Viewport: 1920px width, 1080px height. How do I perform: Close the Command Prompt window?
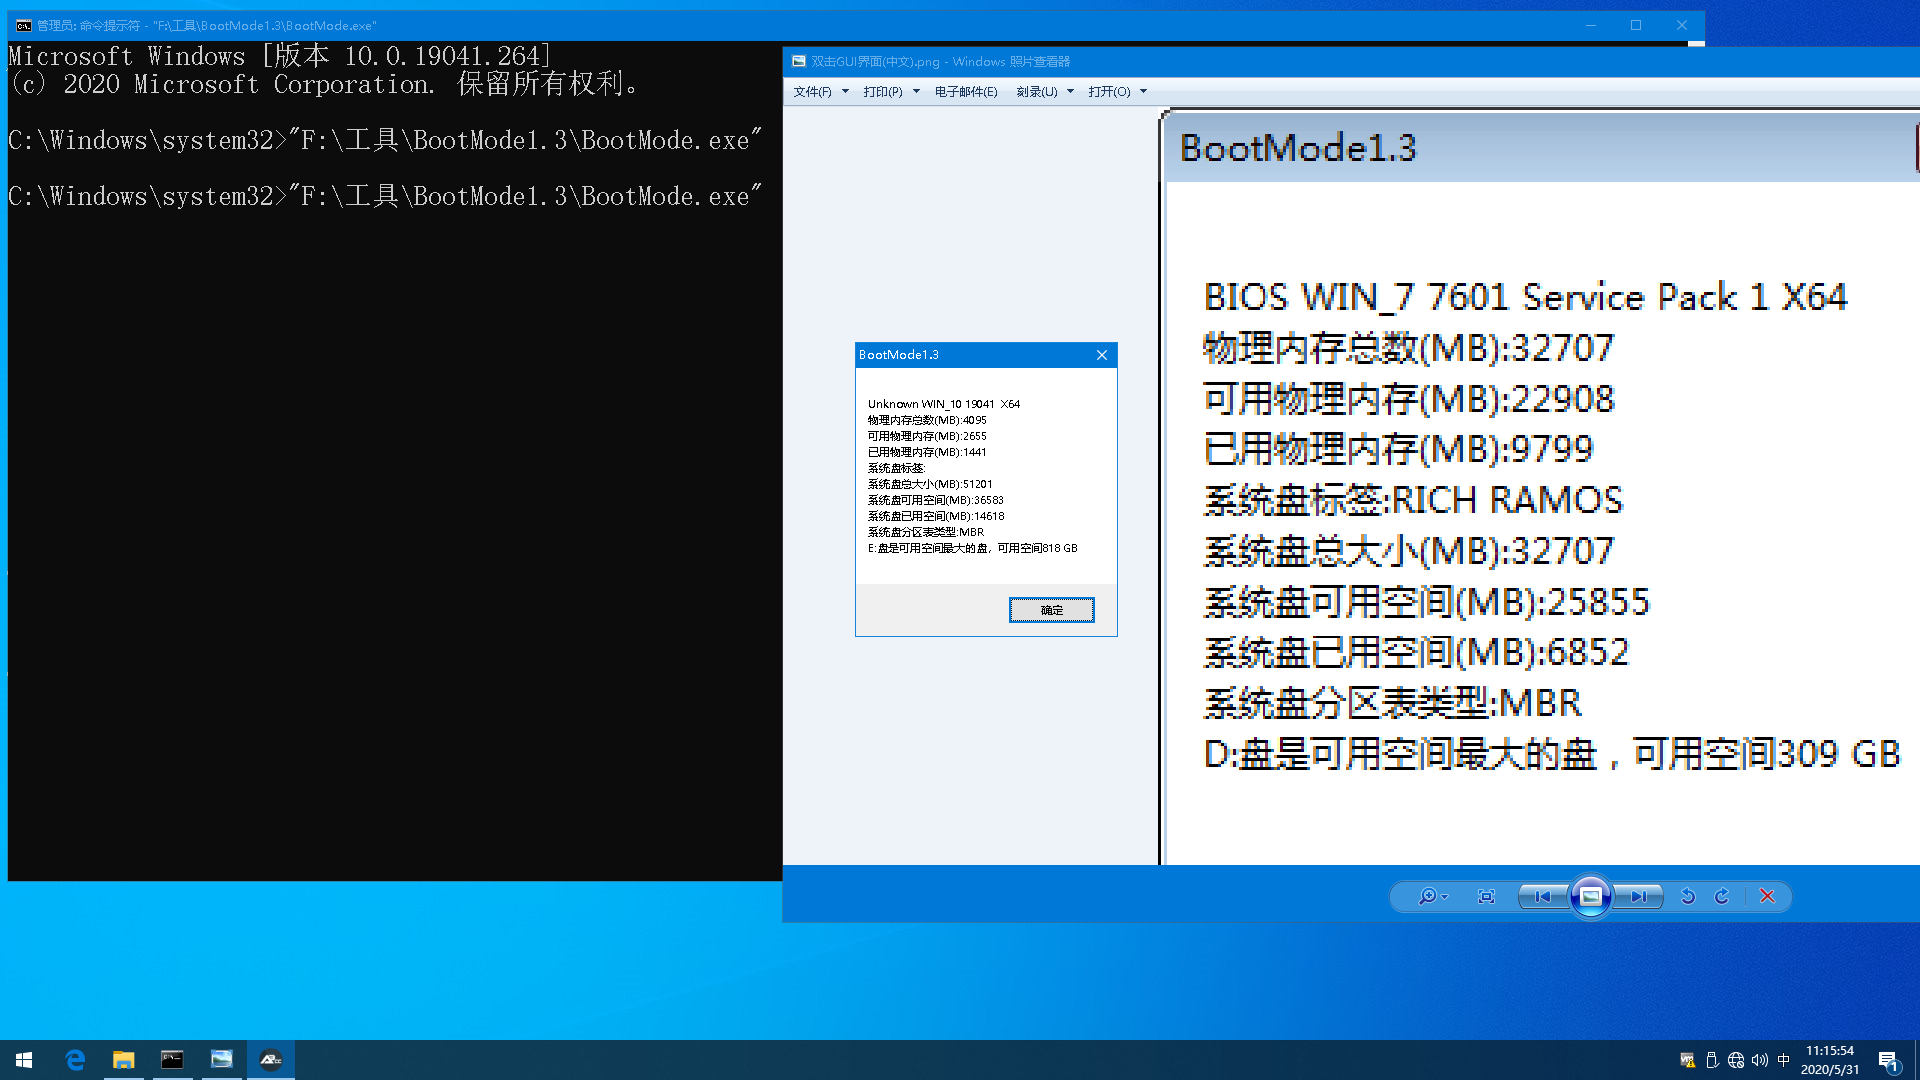(1682, 26)
